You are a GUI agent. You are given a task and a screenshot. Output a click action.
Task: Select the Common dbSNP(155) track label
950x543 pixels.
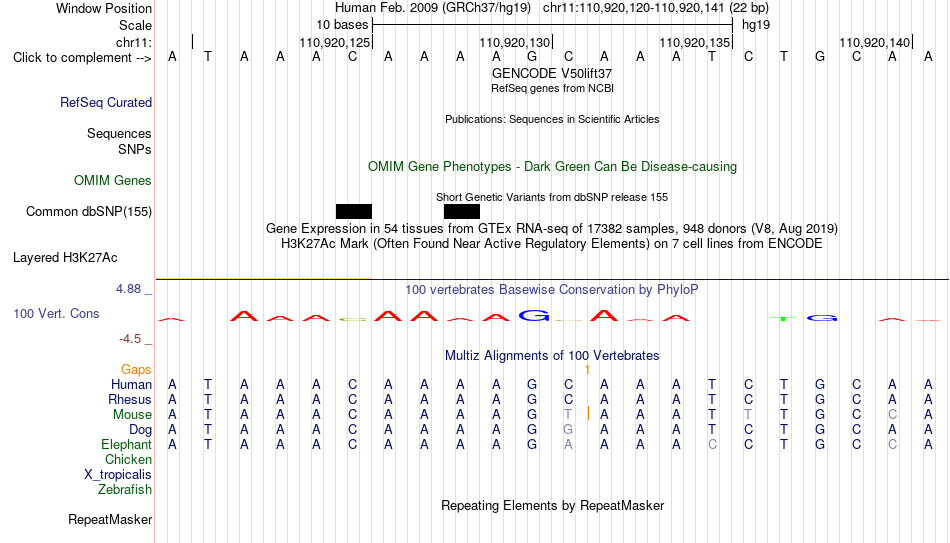pyautogui.click(x=89, y=212)
